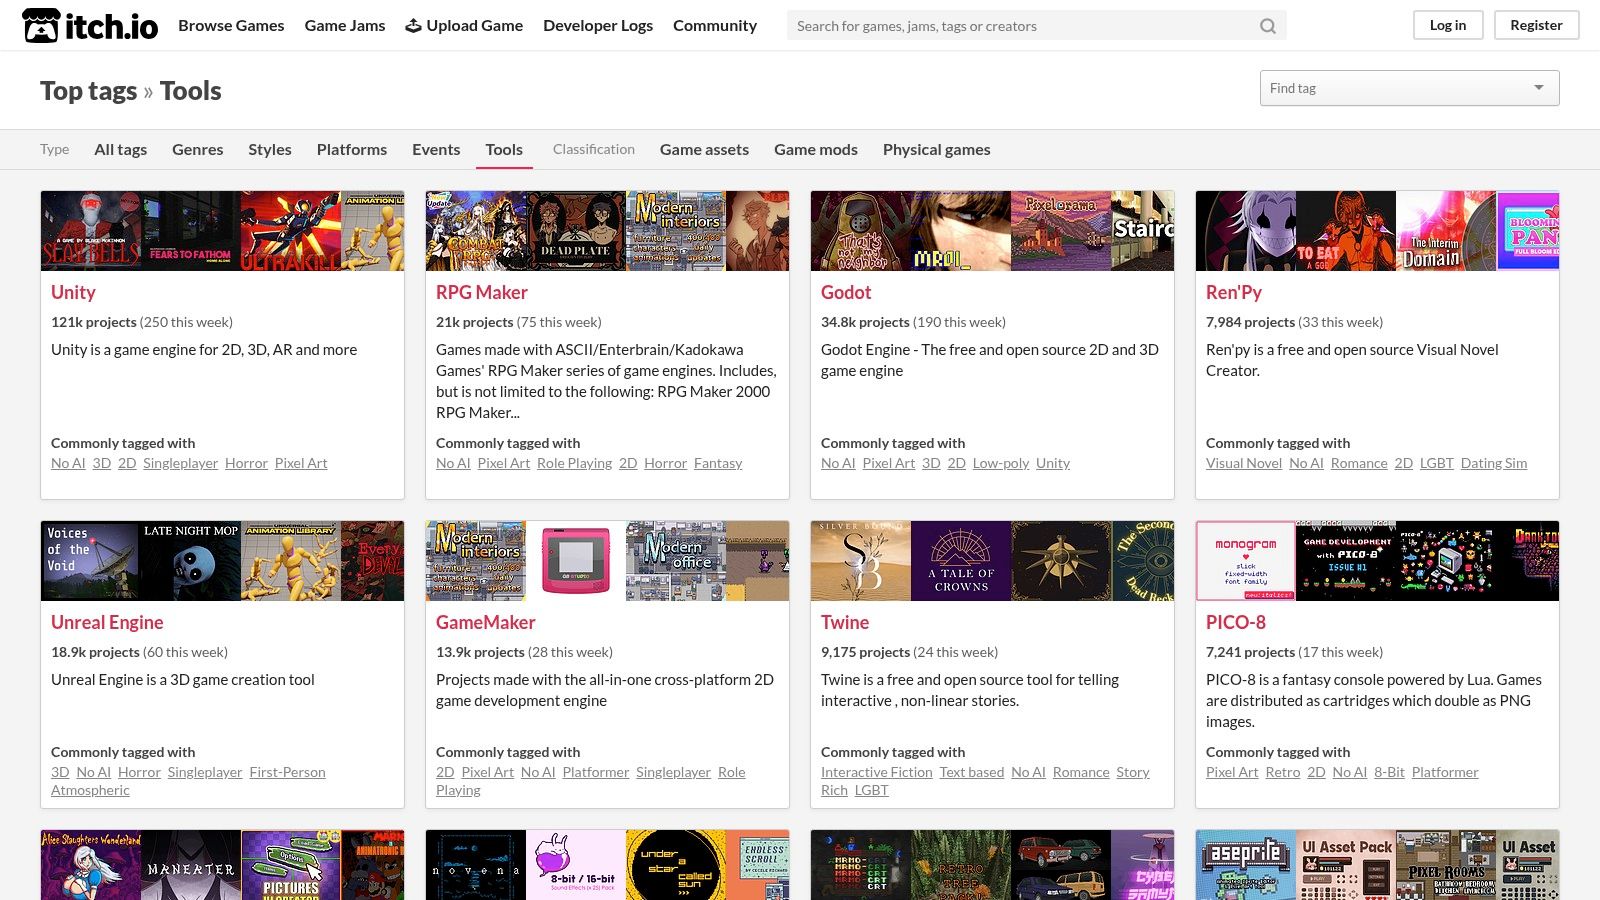Open the Twine tag link
The image size is (1600, 900).
pyautogui.click(x=845, y=622)
